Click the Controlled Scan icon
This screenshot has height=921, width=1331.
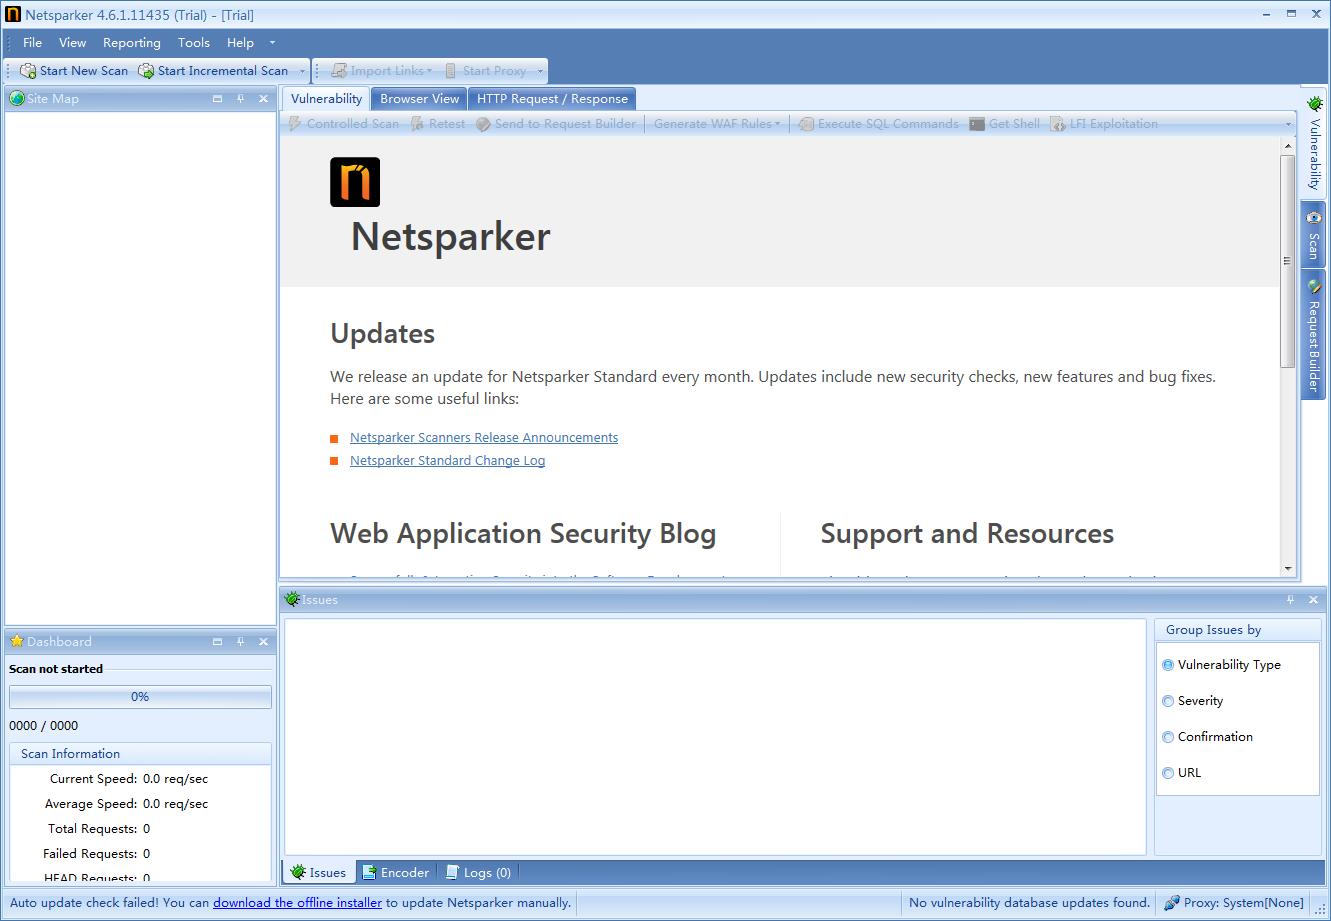[295, 124]
